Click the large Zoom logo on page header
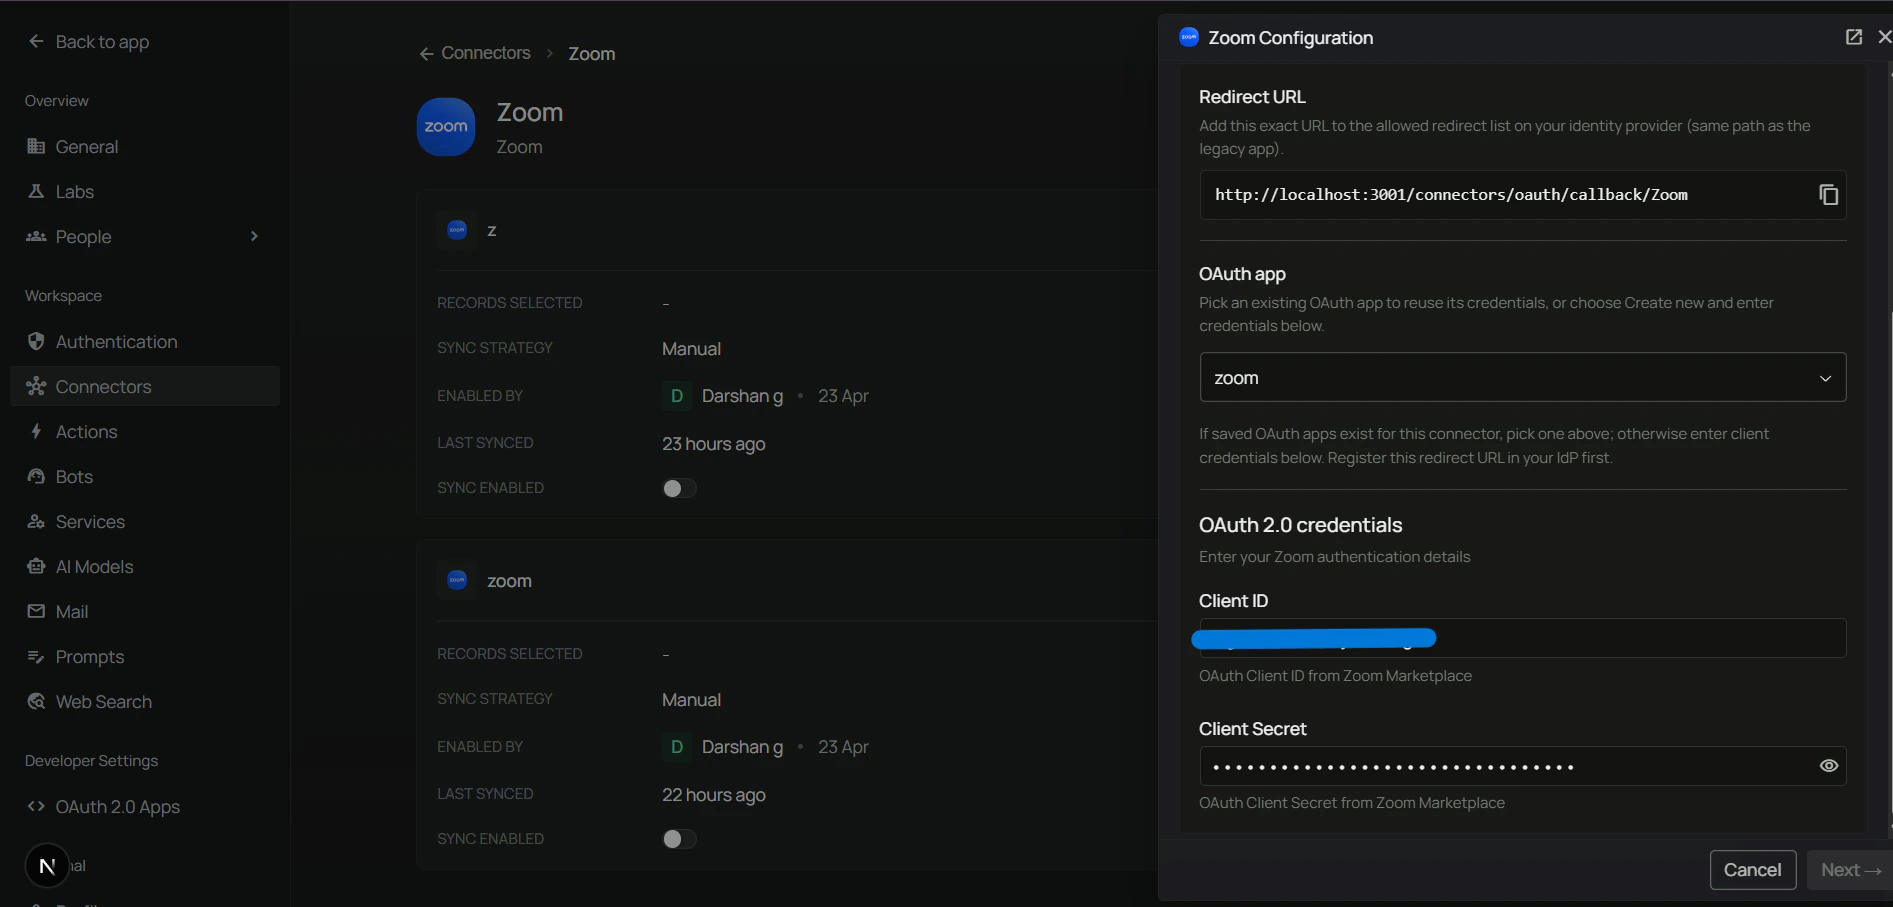 (x=446, y=127)
